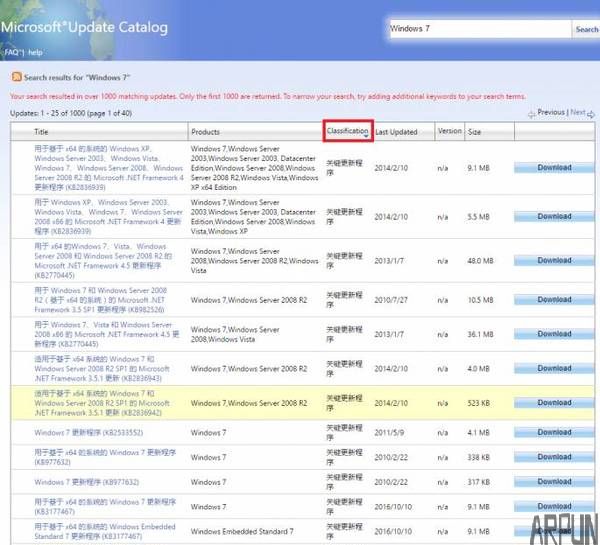Download the 36.1 MB update from 2013/1/7
The image size is (600, 545).
point(555,334)
